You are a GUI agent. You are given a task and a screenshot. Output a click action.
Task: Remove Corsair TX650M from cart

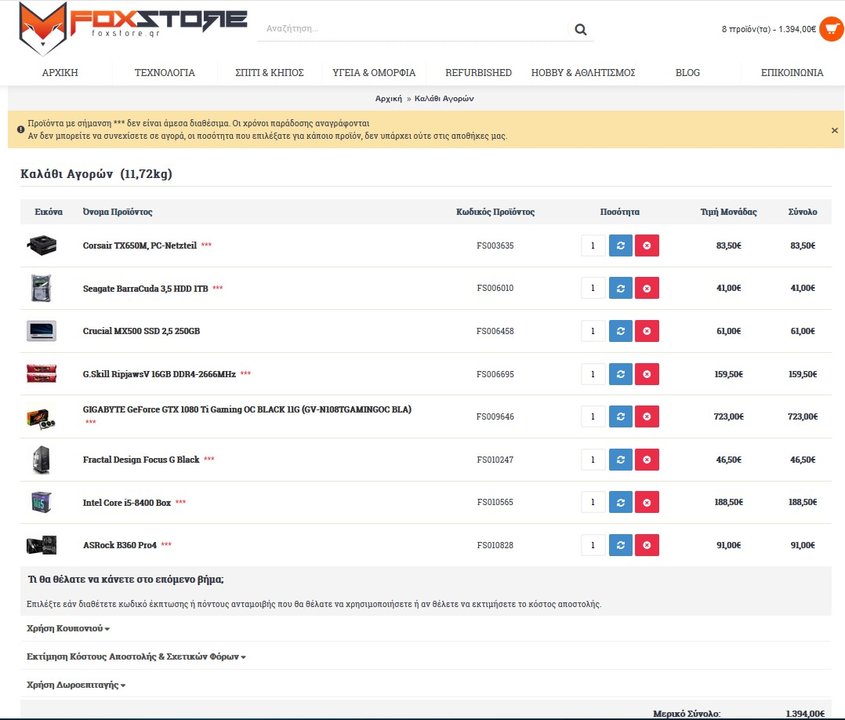click(647, 245)
